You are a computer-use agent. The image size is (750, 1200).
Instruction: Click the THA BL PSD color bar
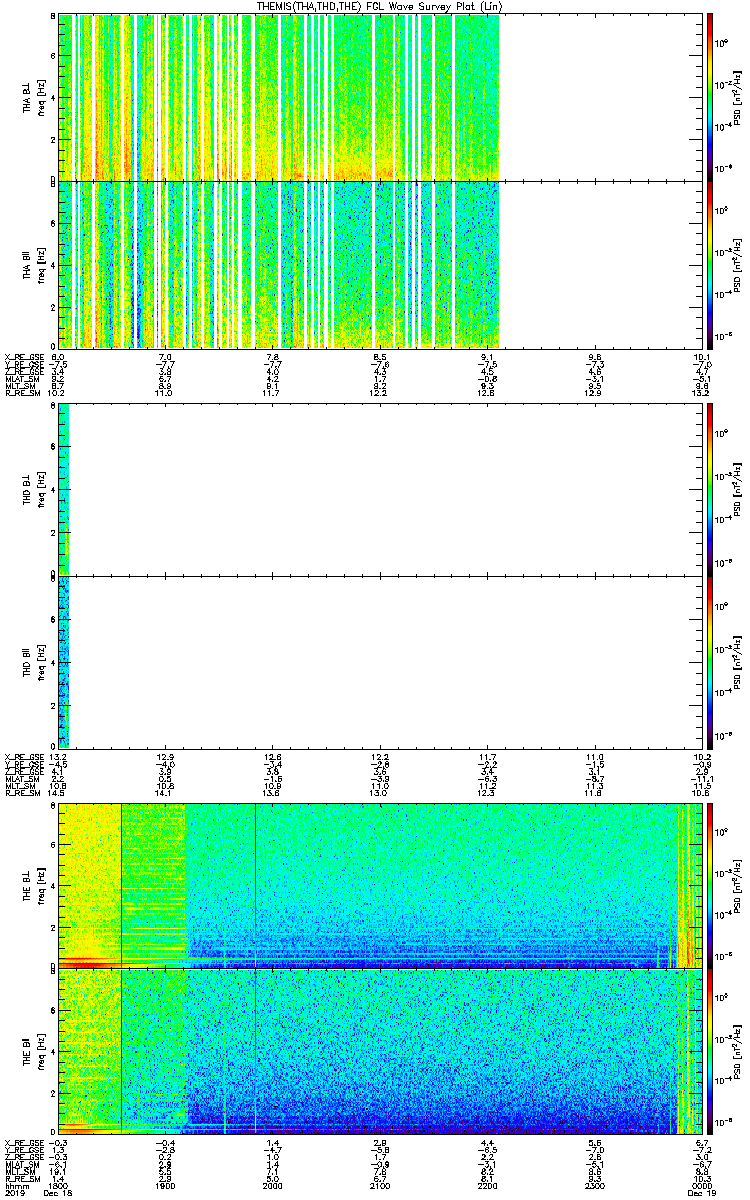(x=711, y=97)
